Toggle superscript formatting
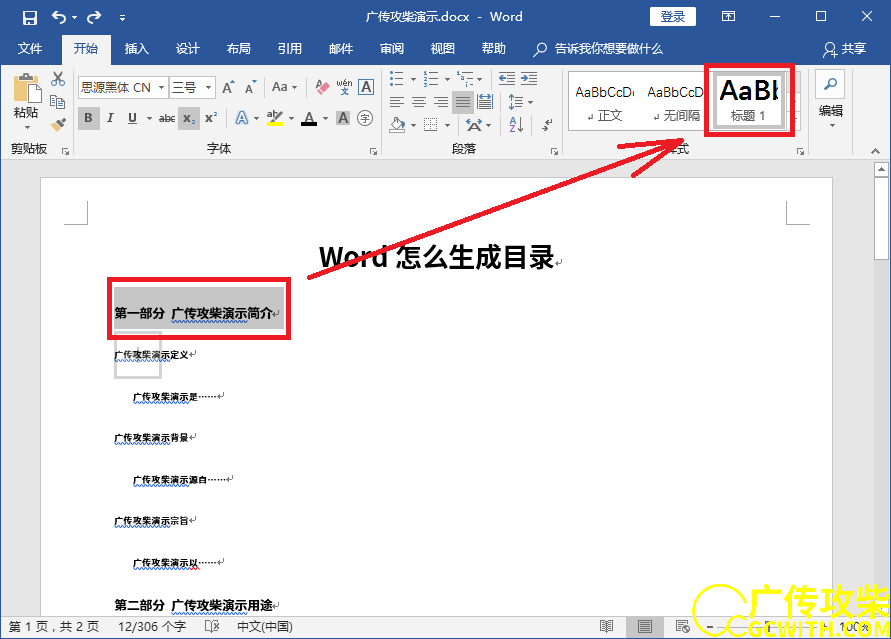 click(211, 118)
